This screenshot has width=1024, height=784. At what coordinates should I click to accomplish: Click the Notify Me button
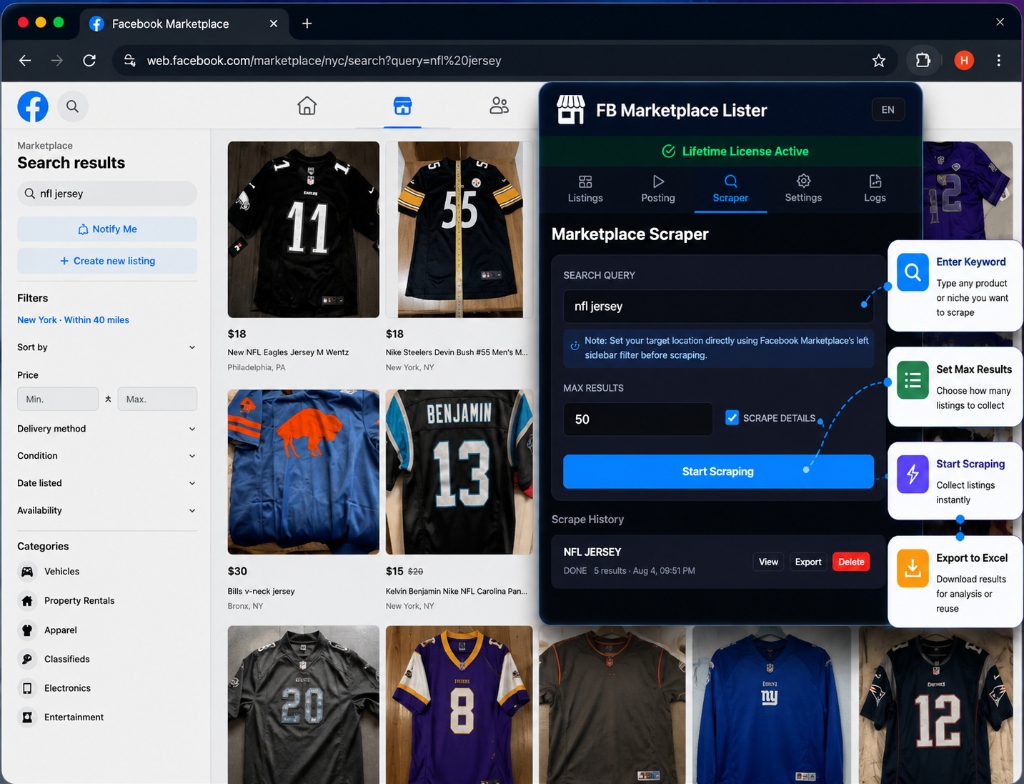pyautogui.click(x=107, y=229)
